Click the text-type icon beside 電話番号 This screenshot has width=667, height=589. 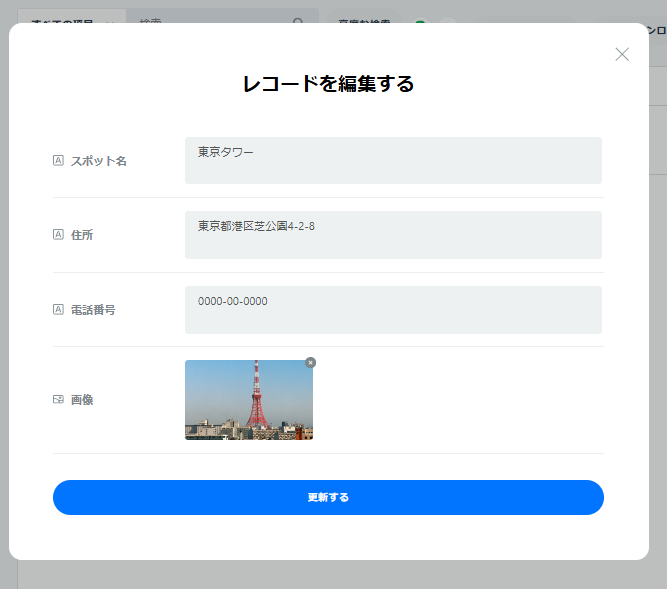pos(58,309)
